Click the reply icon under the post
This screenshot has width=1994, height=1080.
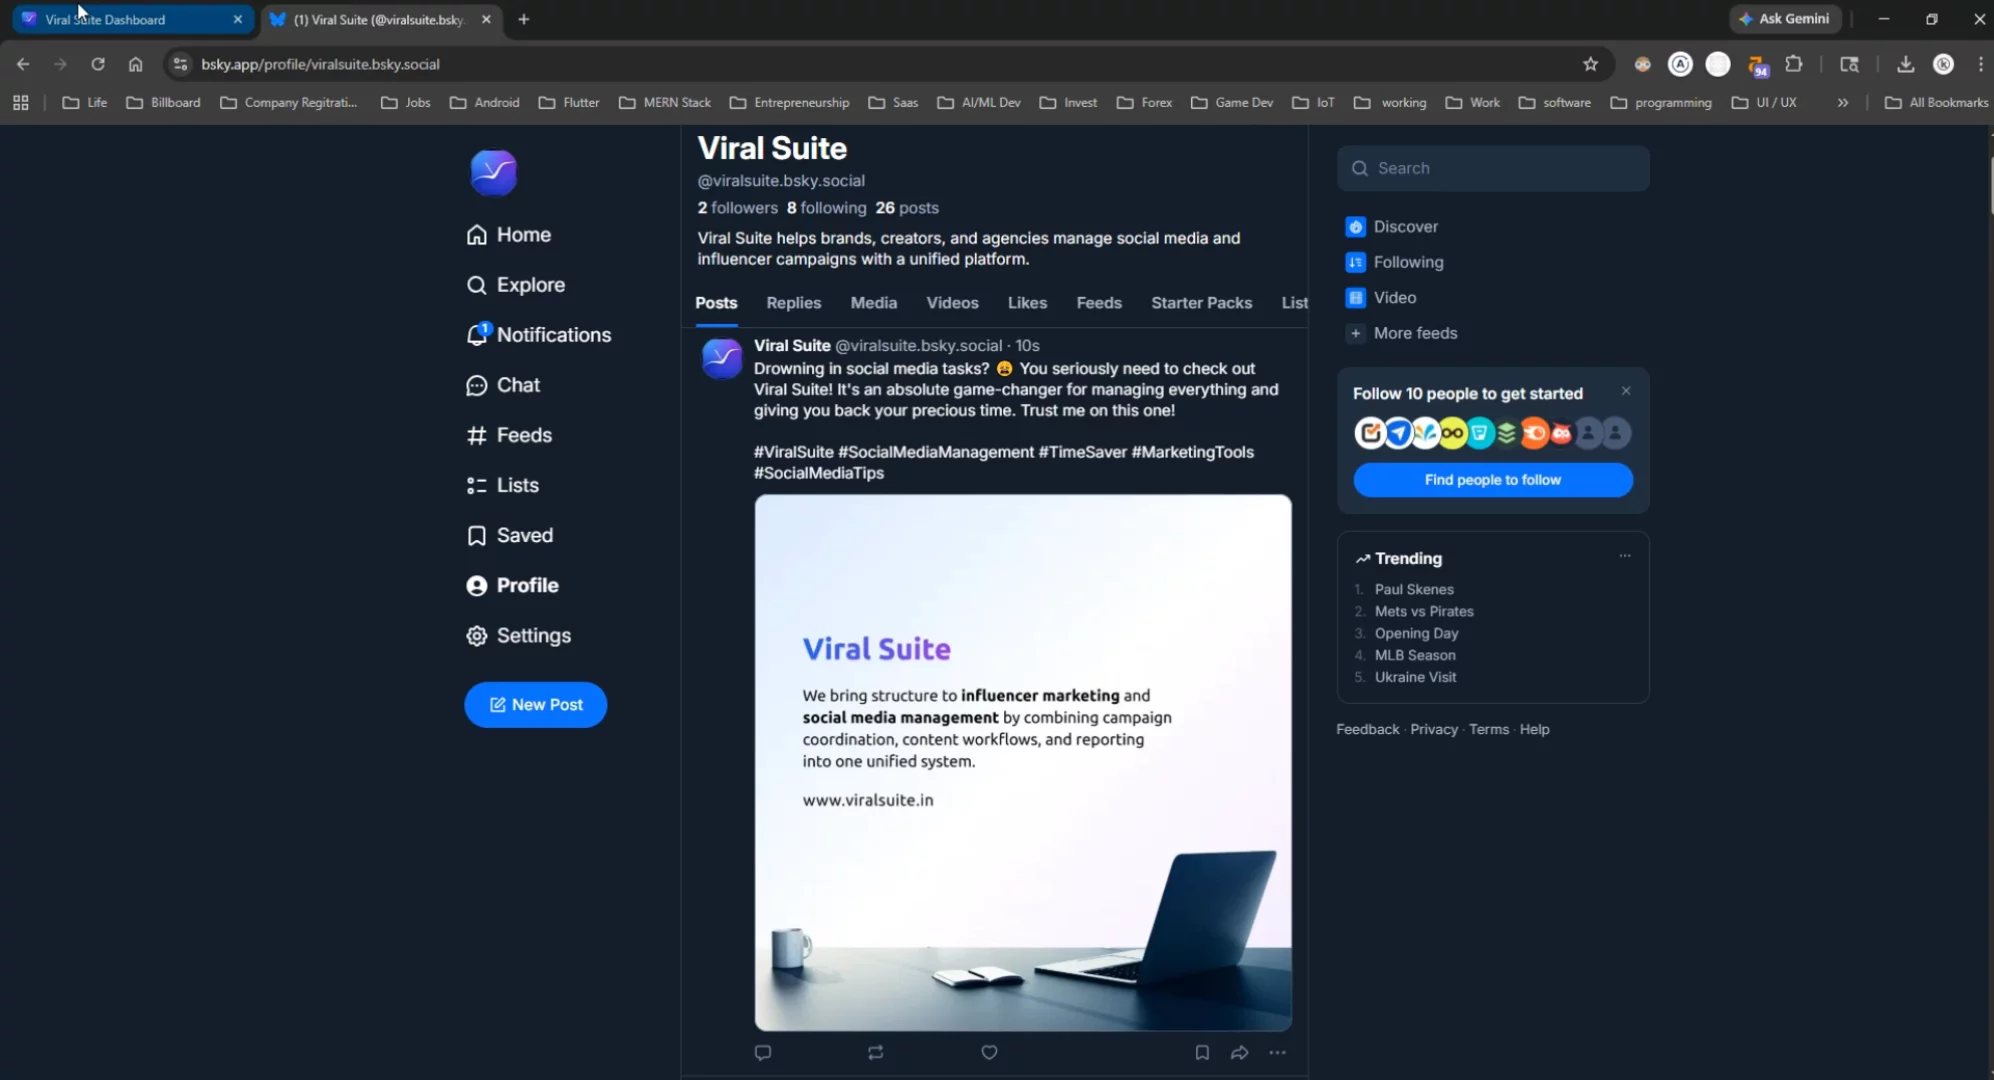click(x=763, y=1052)
